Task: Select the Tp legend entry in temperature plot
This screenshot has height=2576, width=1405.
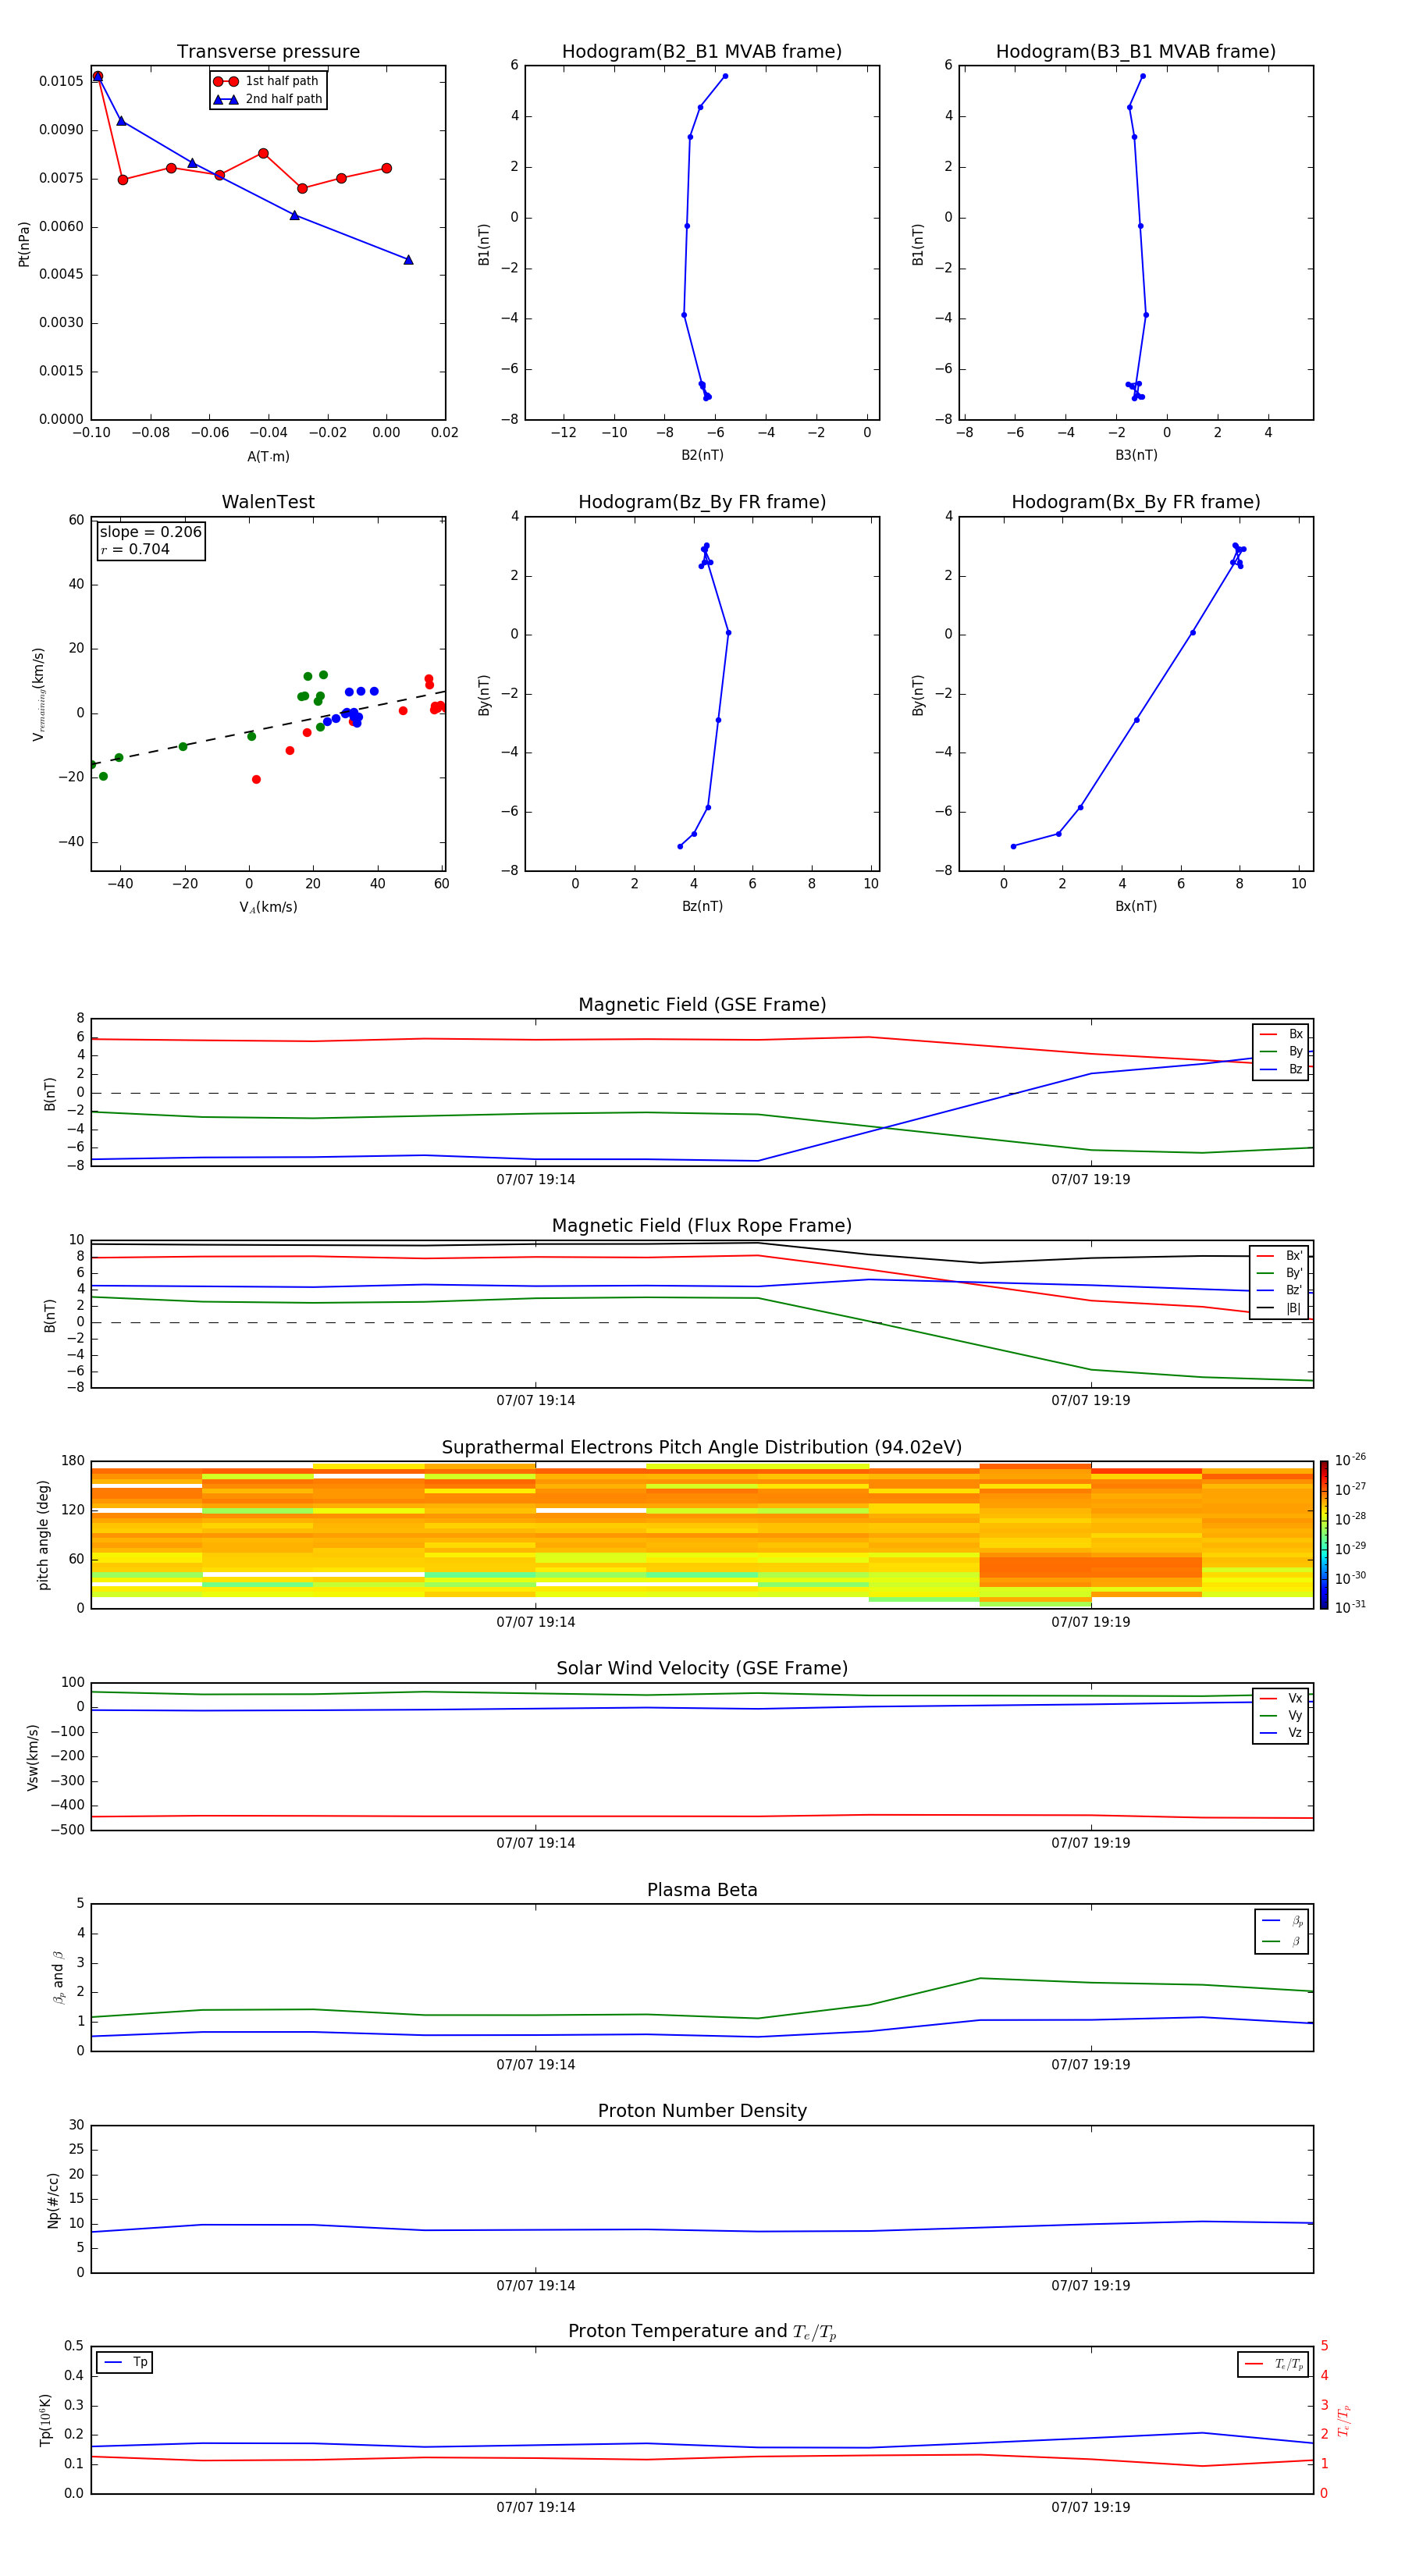Action: pyautogui.click(x=125, y=2362)
